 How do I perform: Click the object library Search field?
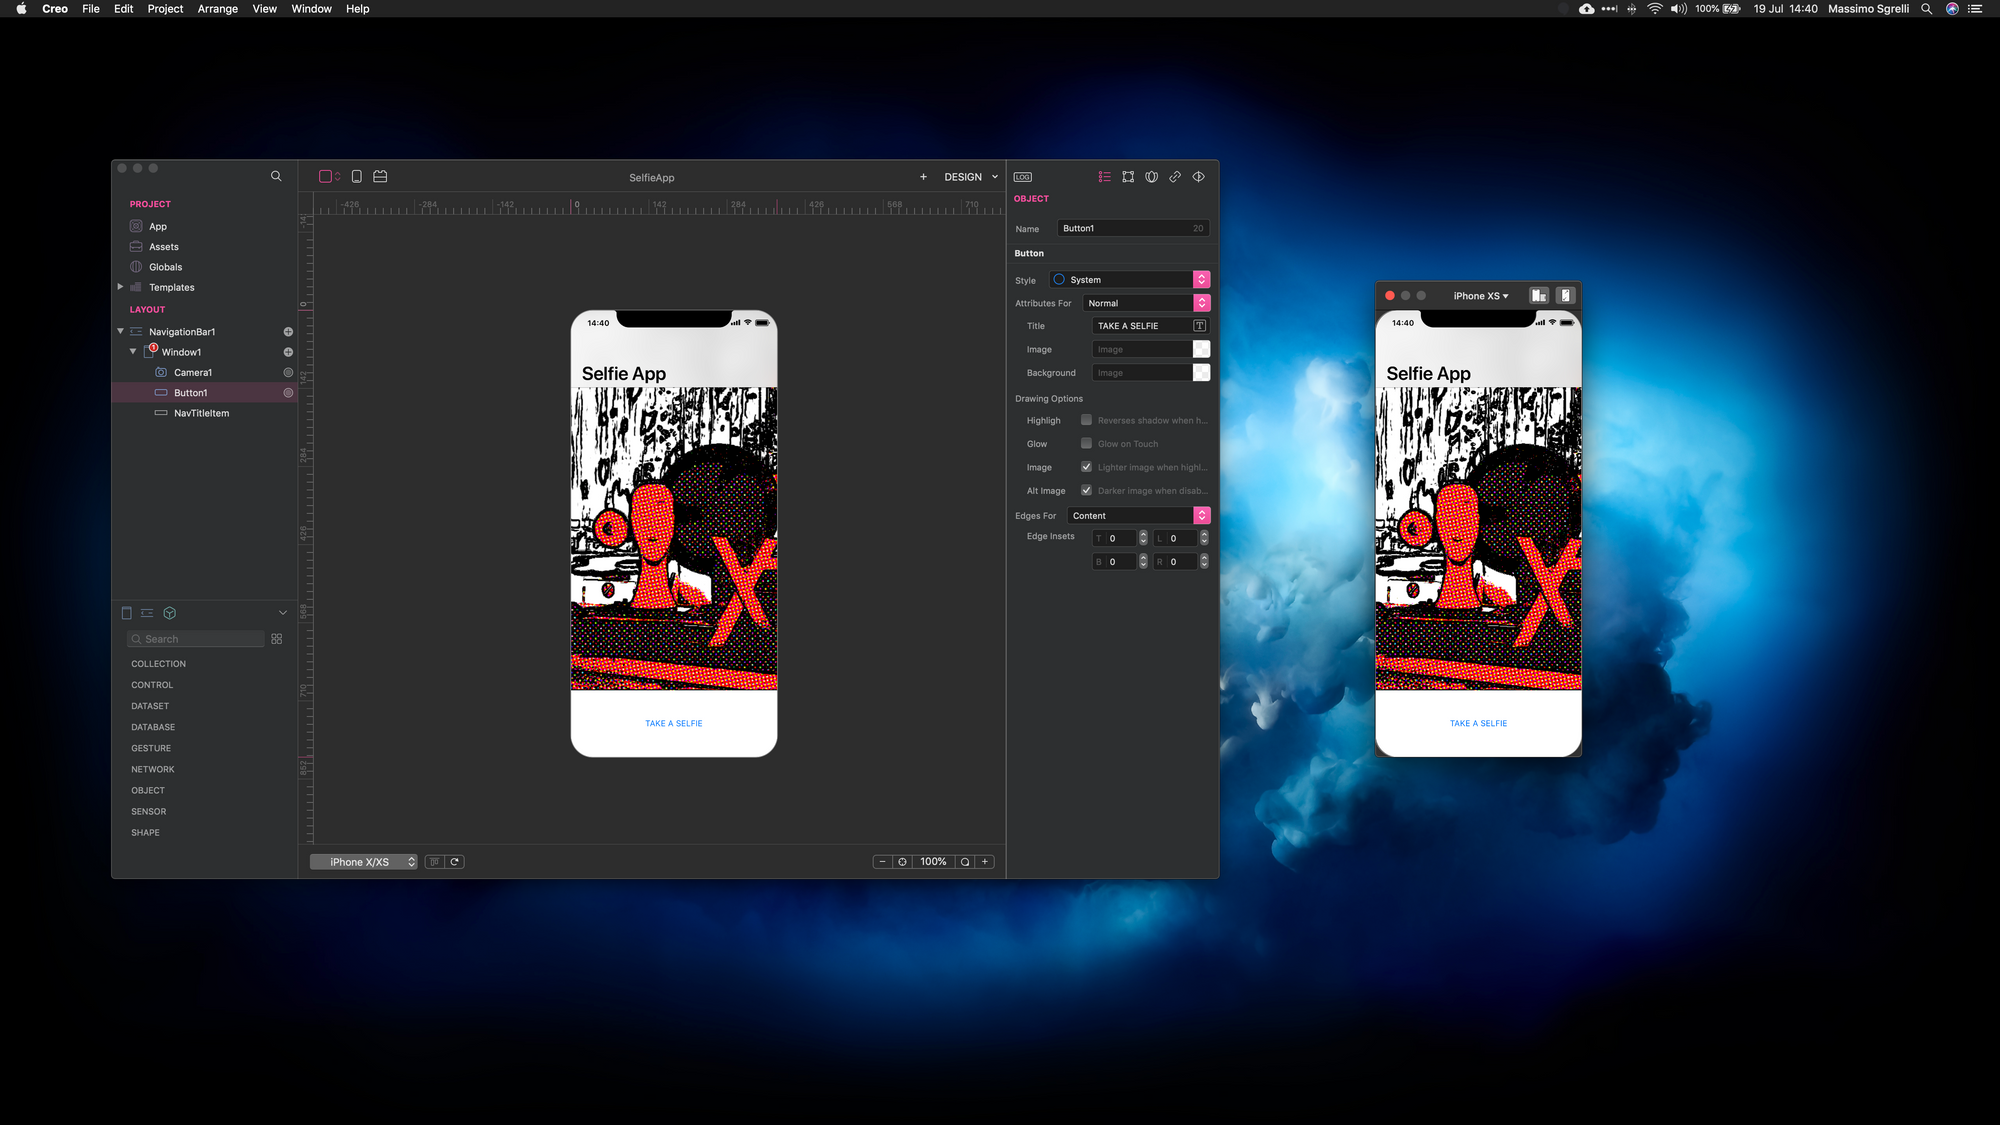click(x=196, y=639)
